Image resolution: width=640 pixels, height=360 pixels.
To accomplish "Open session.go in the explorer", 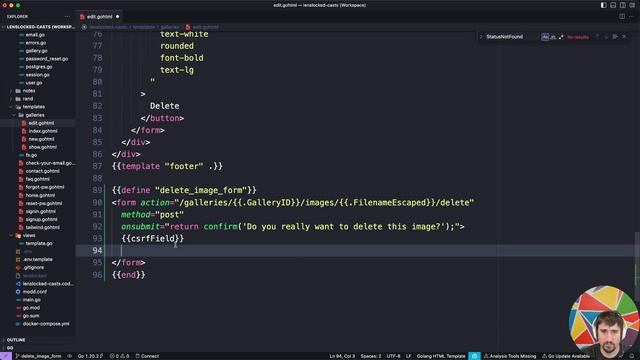I will tap(38, 75).
